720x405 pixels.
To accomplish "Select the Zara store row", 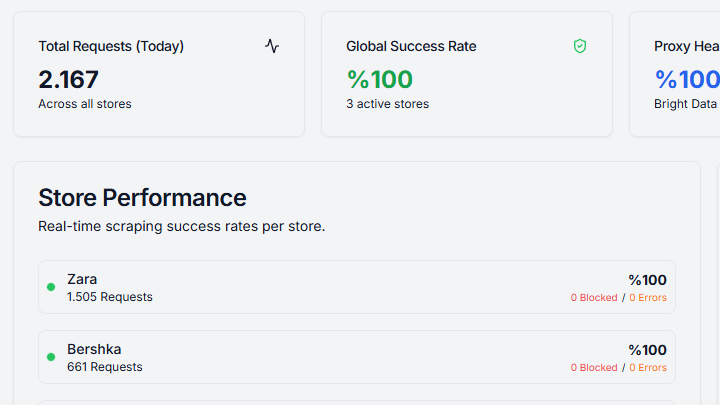I will tap(357, 287).
